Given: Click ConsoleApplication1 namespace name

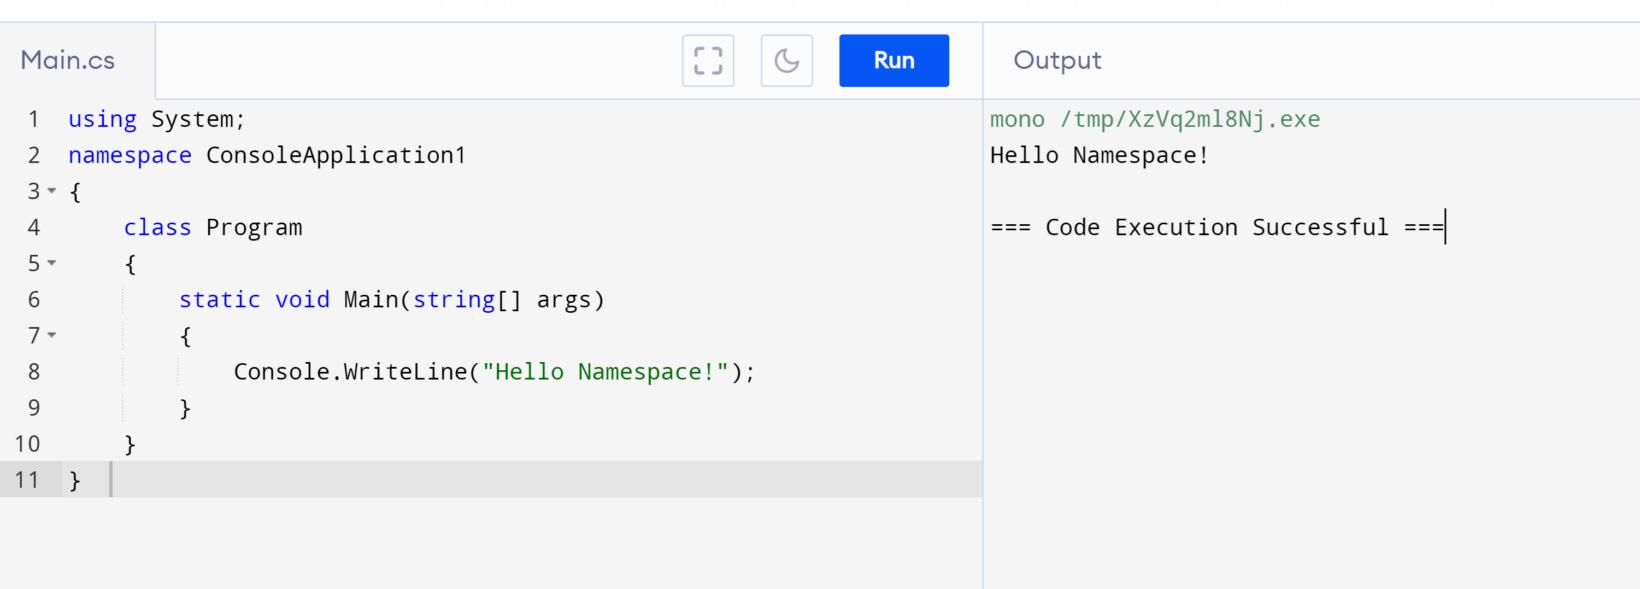Looking at the screenshot, I should [x=336, y=156].
